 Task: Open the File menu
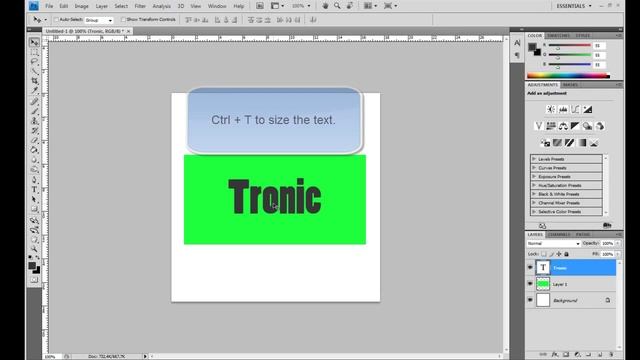(x=49, y=6)
